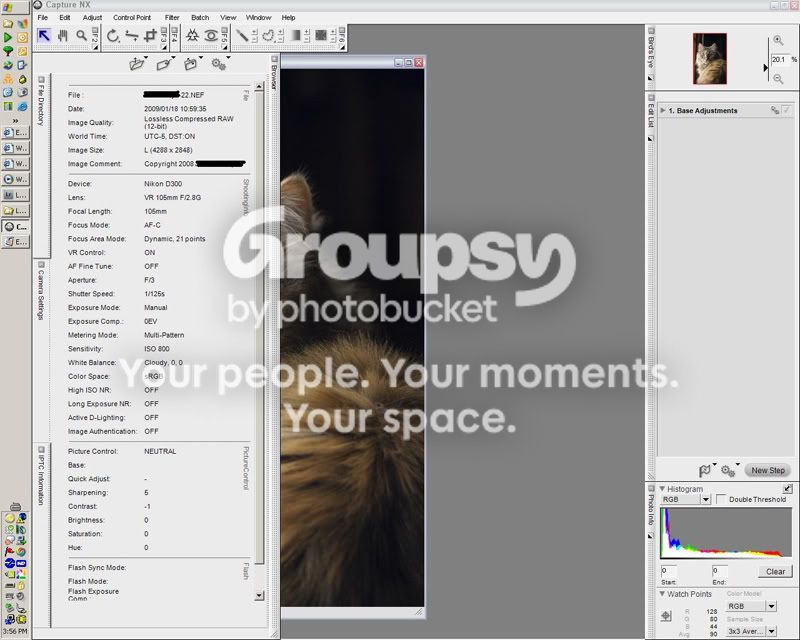This screenshot has height=640, width=800.
Task: Select the Hand pan tool
Action: 63,36
